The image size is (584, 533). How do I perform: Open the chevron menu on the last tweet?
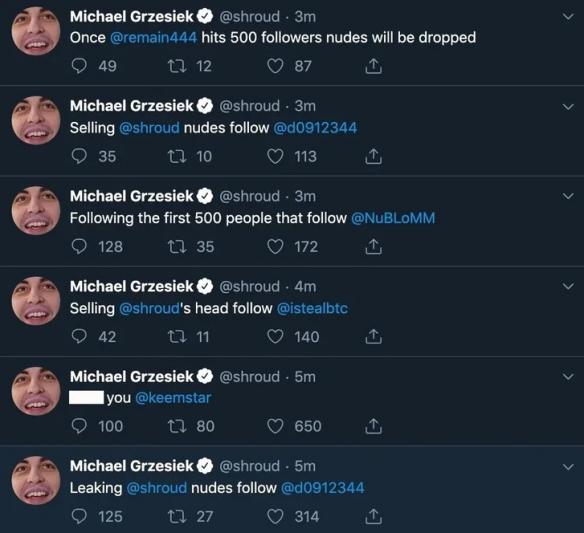pyautogui.click(x=568, y=466)
